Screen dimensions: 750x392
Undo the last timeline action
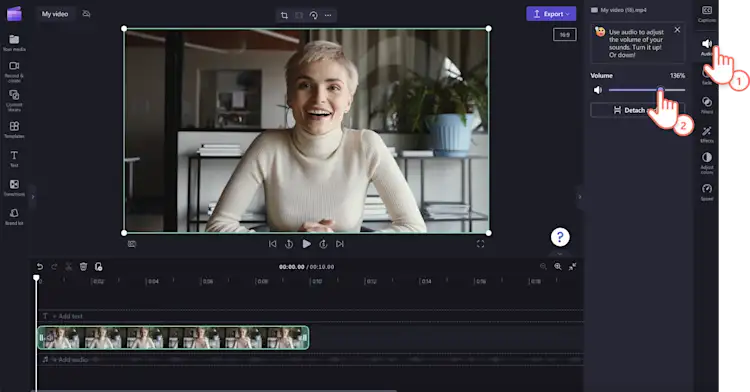40,267
